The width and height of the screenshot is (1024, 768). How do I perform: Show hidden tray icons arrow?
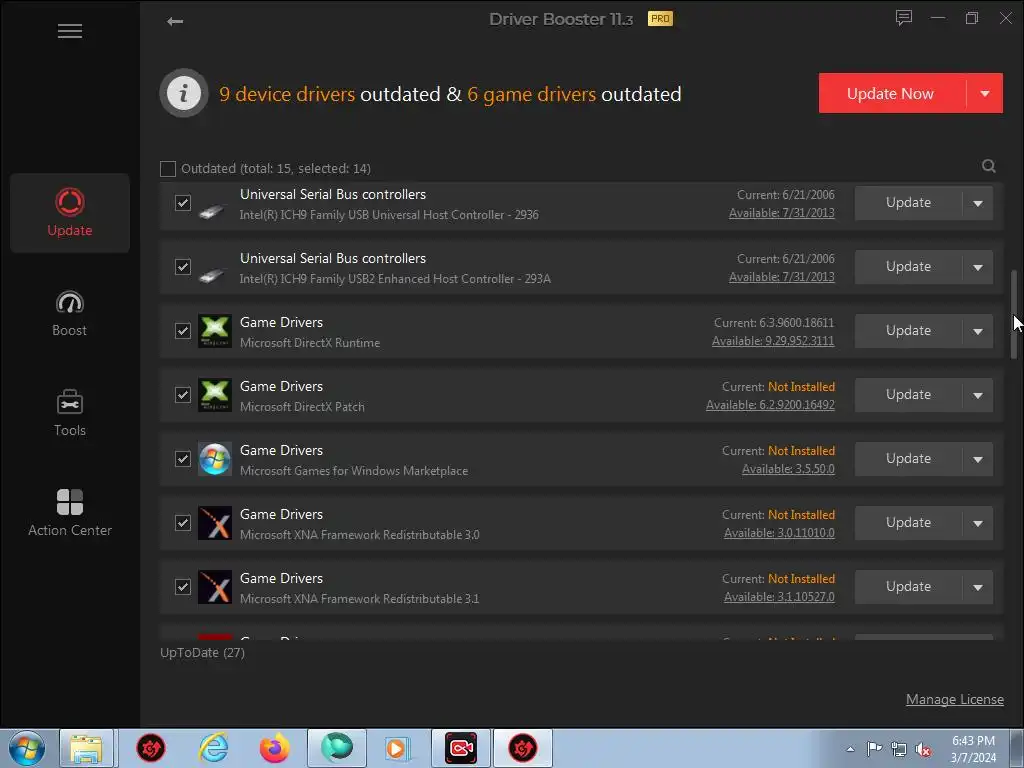click(850, 750)
